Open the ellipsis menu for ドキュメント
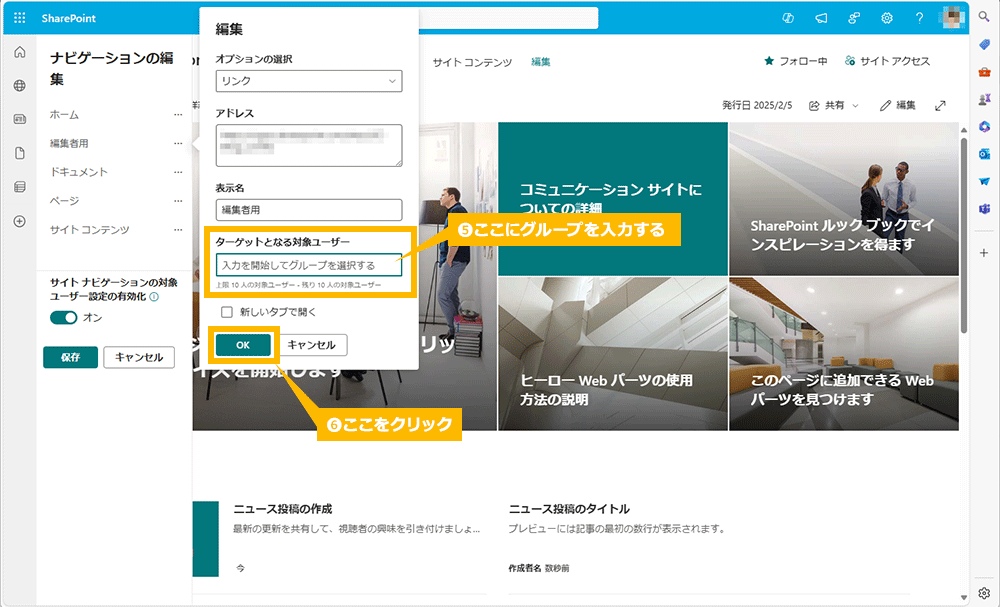The image size is (1000, 607). click(178, 172)
